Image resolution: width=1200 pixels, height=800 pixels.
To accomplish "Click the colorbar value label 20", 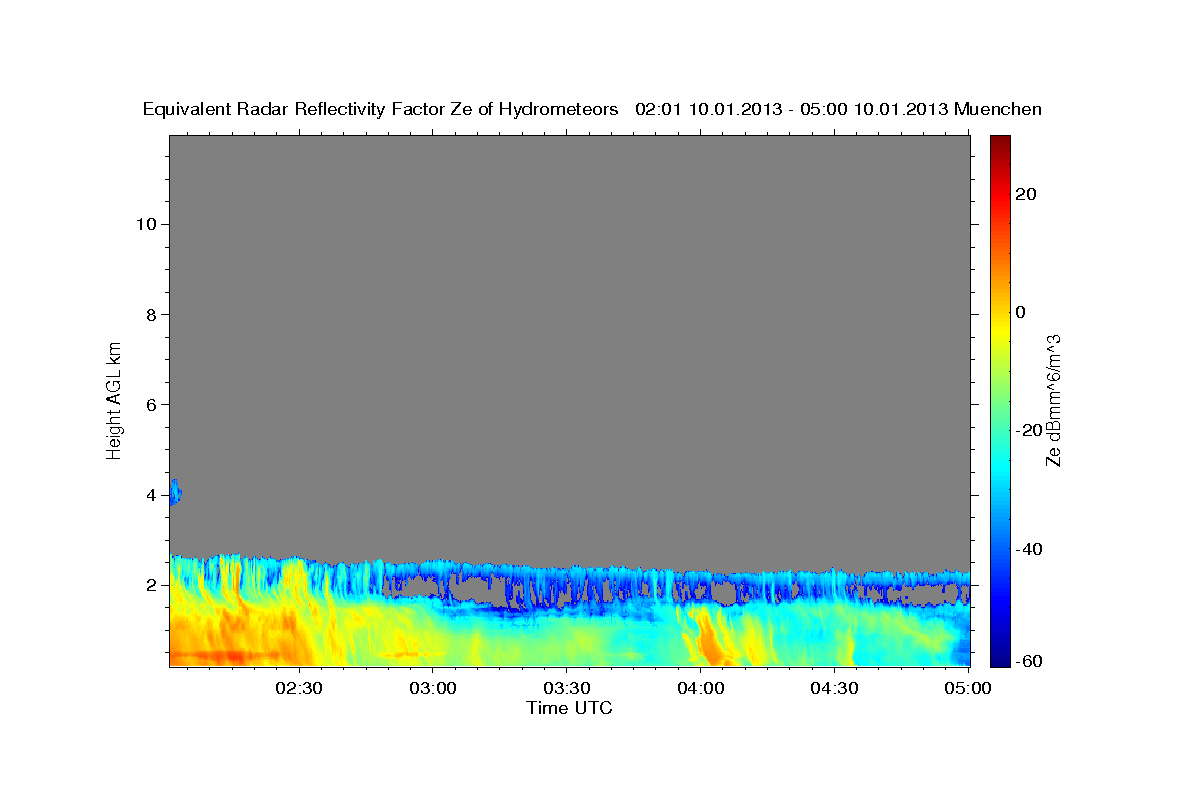I will (x=1028, y=194).
